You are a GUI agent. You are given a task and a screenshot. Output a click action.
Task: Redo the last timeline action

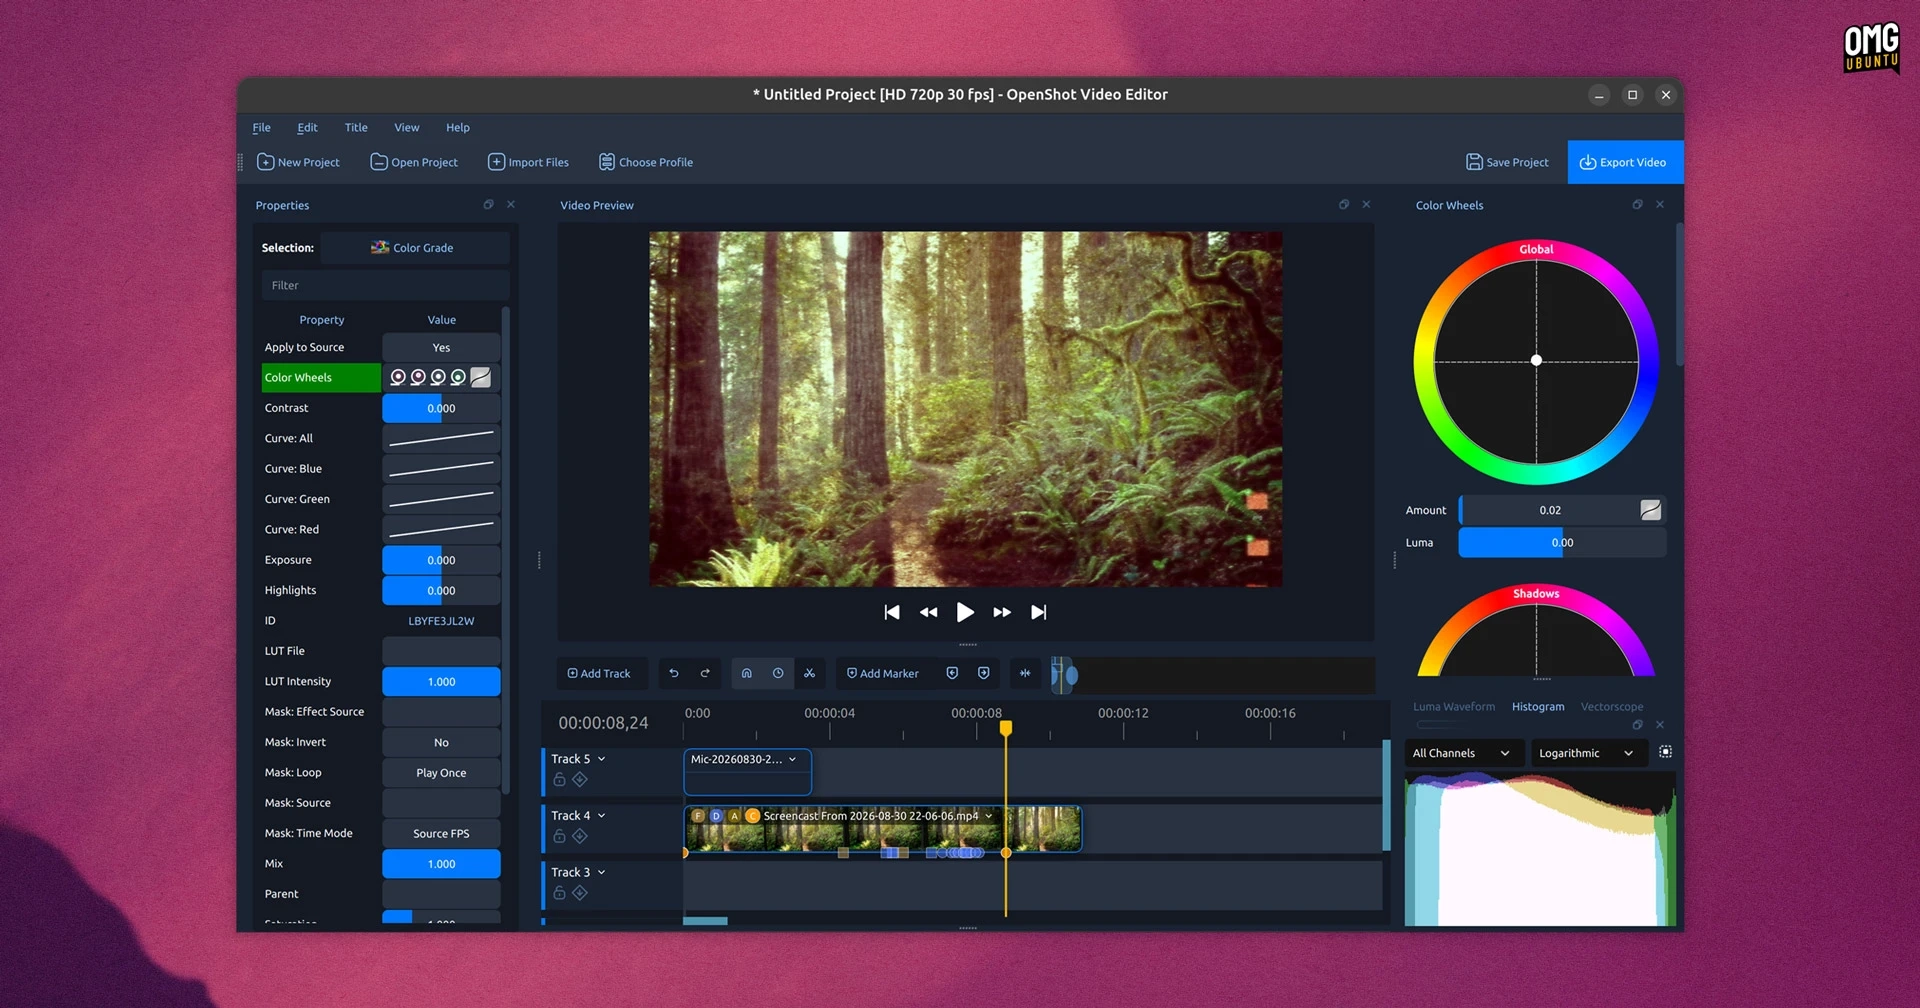[x=705, y=673]
